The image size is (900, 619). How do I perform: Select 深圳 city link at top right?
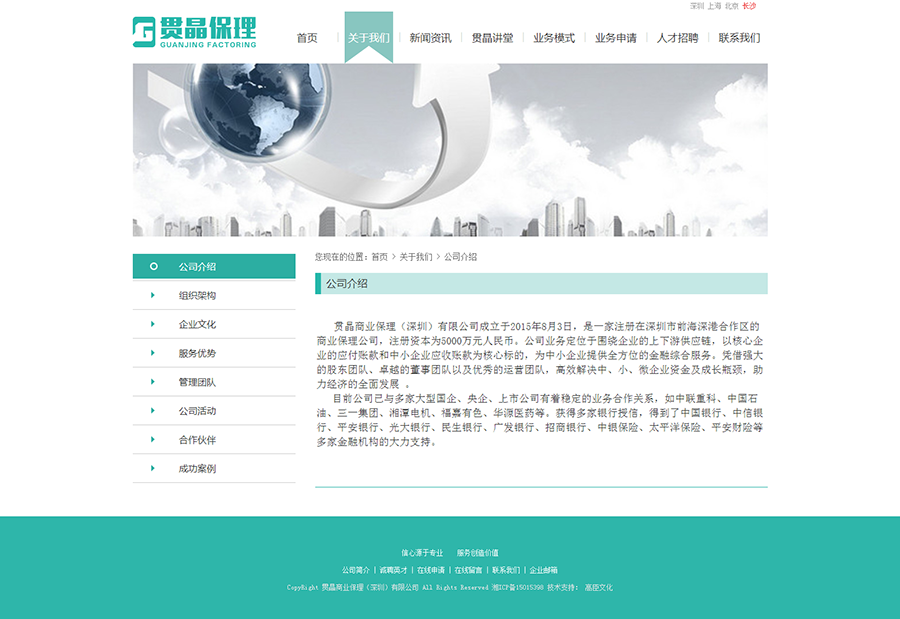pos(697,6)
